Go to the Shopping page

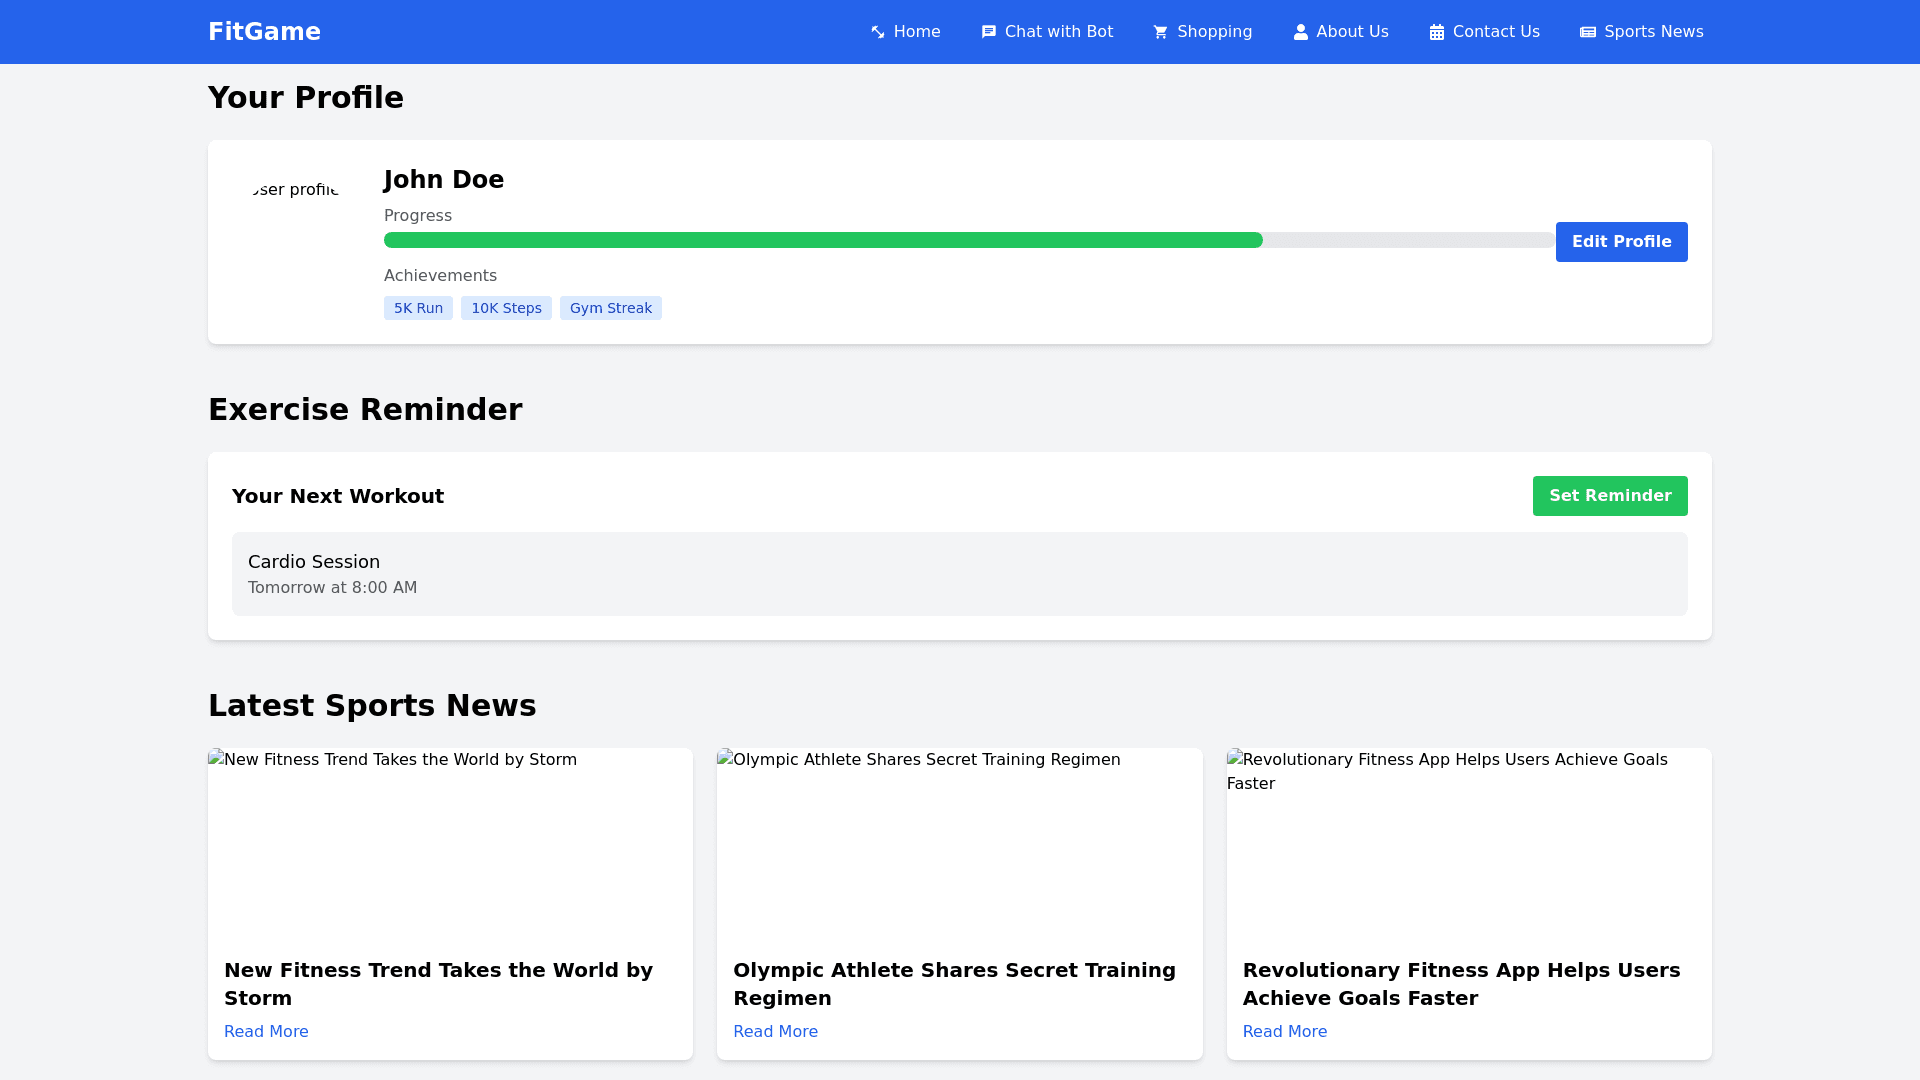pos(1213,32)
